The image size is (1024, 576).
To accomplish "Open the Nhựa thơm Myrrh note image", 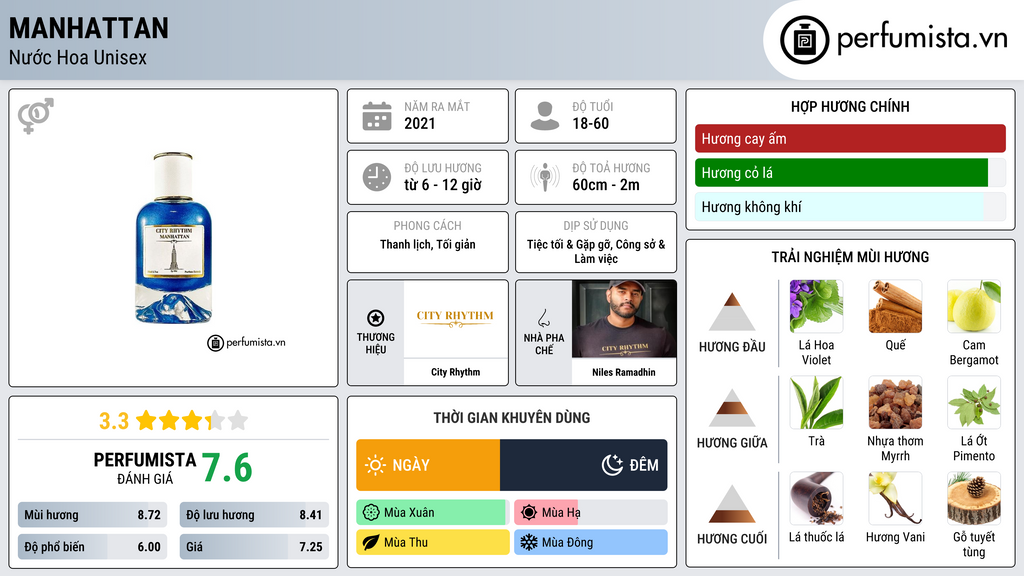I will pyautogui.click(x=895, y=402).
